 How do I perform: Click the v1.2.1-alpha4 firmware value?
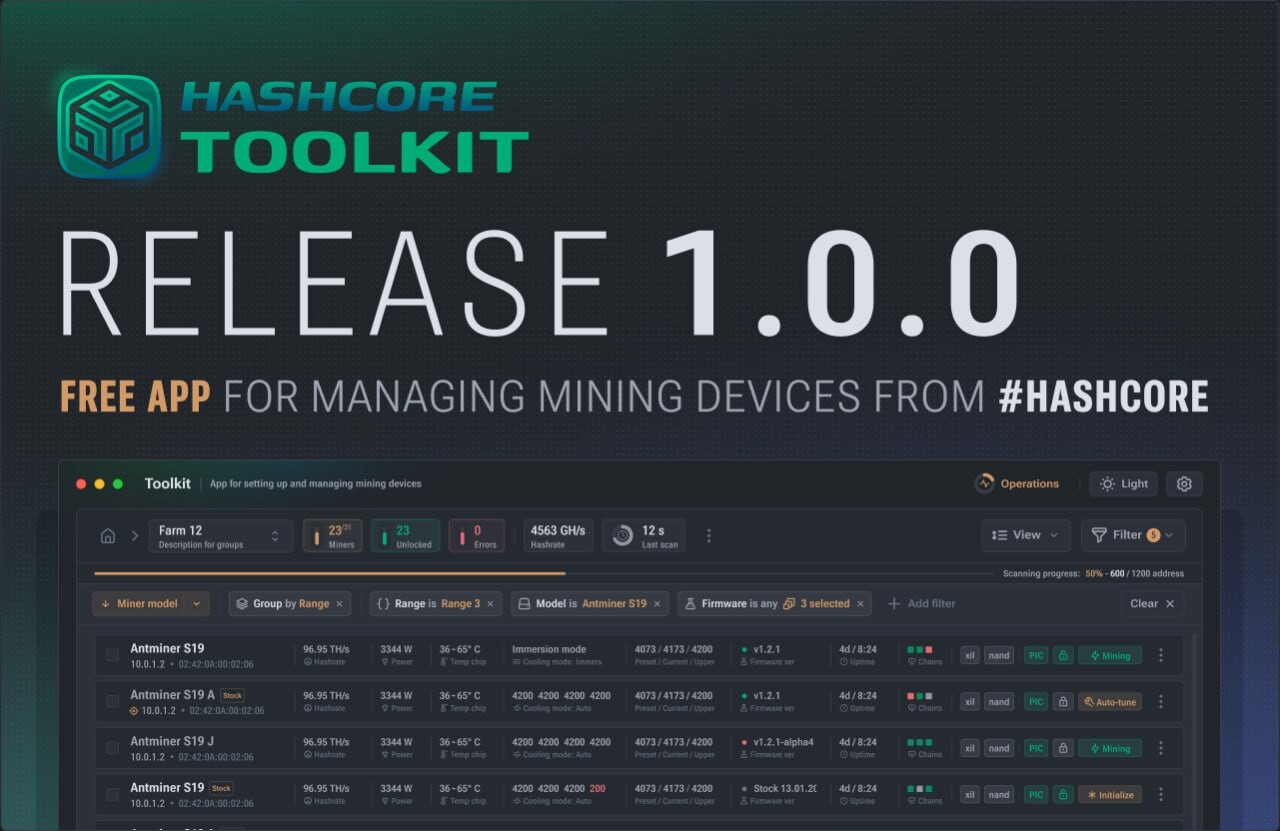(x=783, y=742)
